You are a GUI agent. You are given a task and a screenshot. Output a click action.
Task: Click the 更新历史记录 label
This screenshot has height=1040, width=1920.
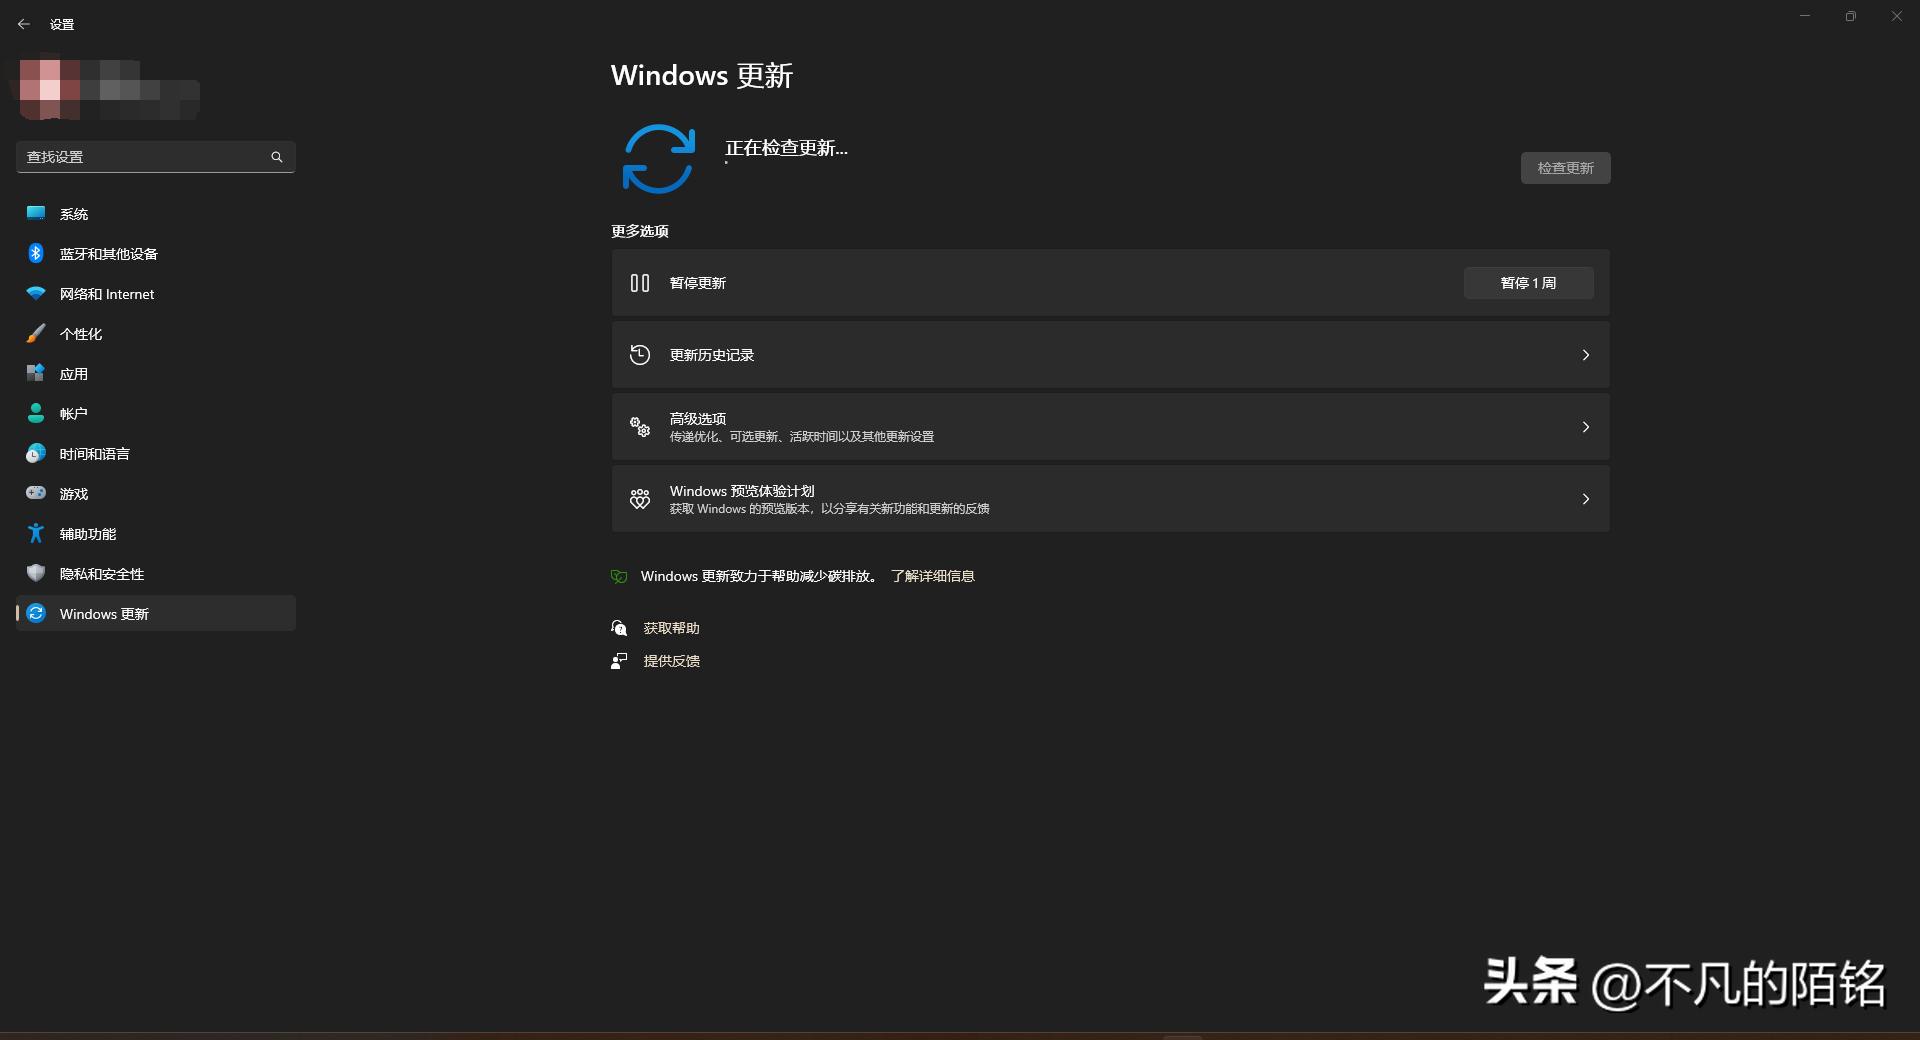tap(711, 355)
